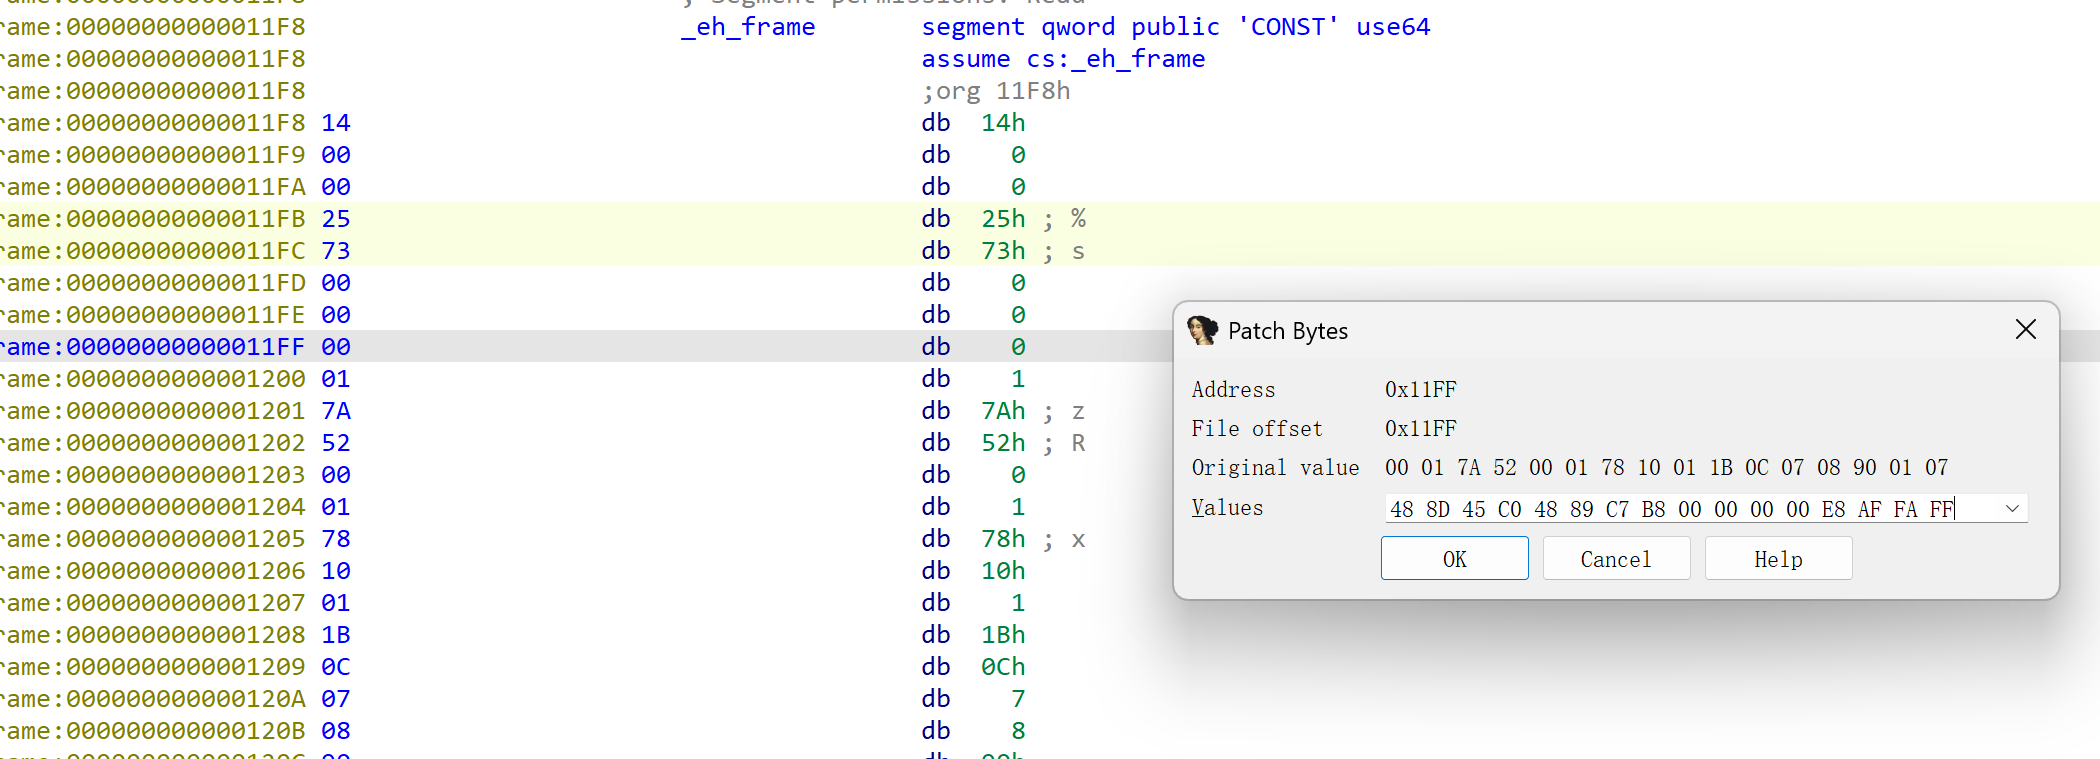Click the File offset value 0x11FF
Screen dimensions: 2100x759
tap(1420, 429)
